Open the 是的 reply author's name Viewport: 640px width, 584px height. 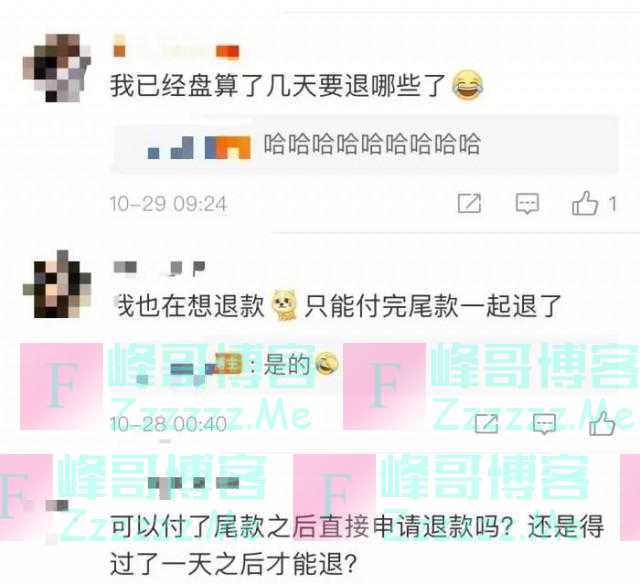[190, 366]
